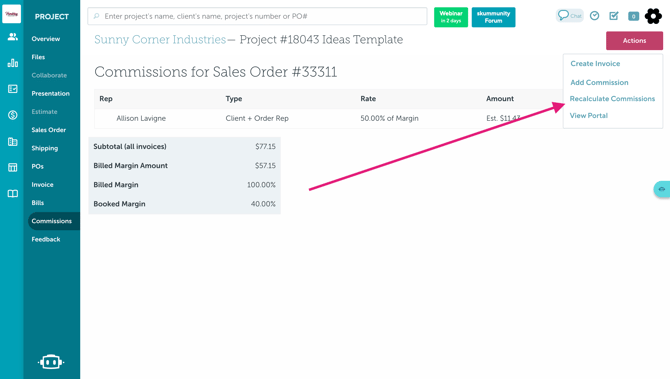Screen dimensions: 670x379
Task: Click the company logo at top left
Action: click(x=12, y=14)
